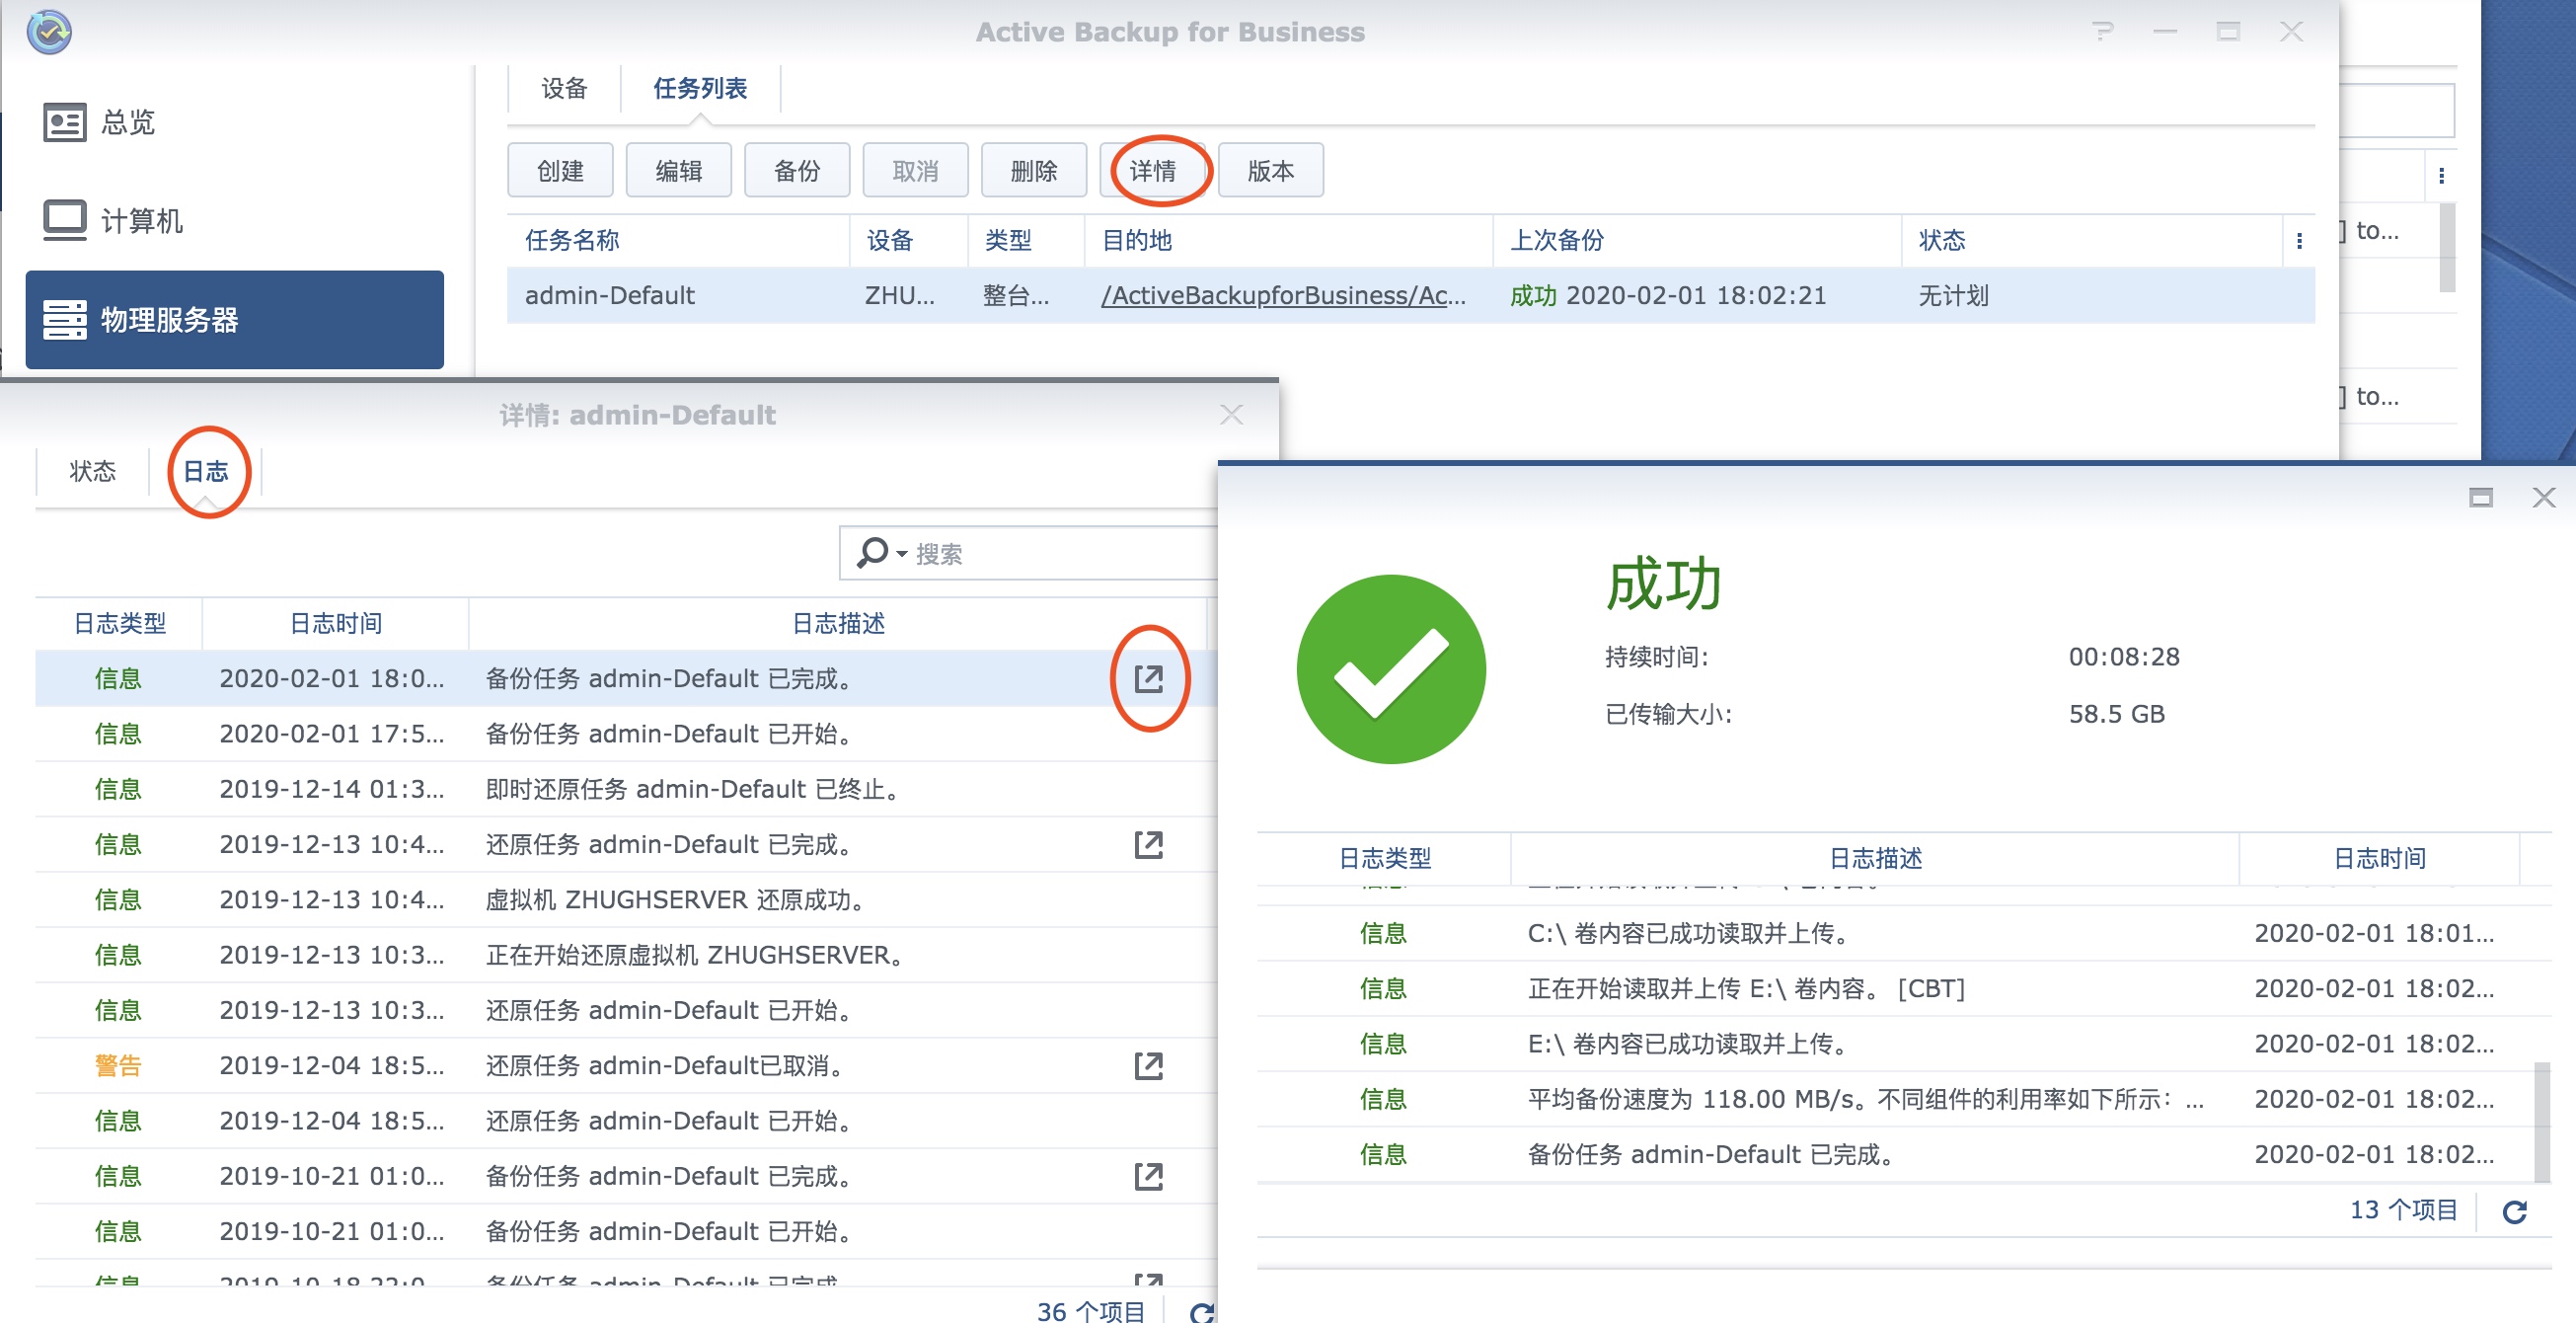Click the 编辑 button

(679, 171)
